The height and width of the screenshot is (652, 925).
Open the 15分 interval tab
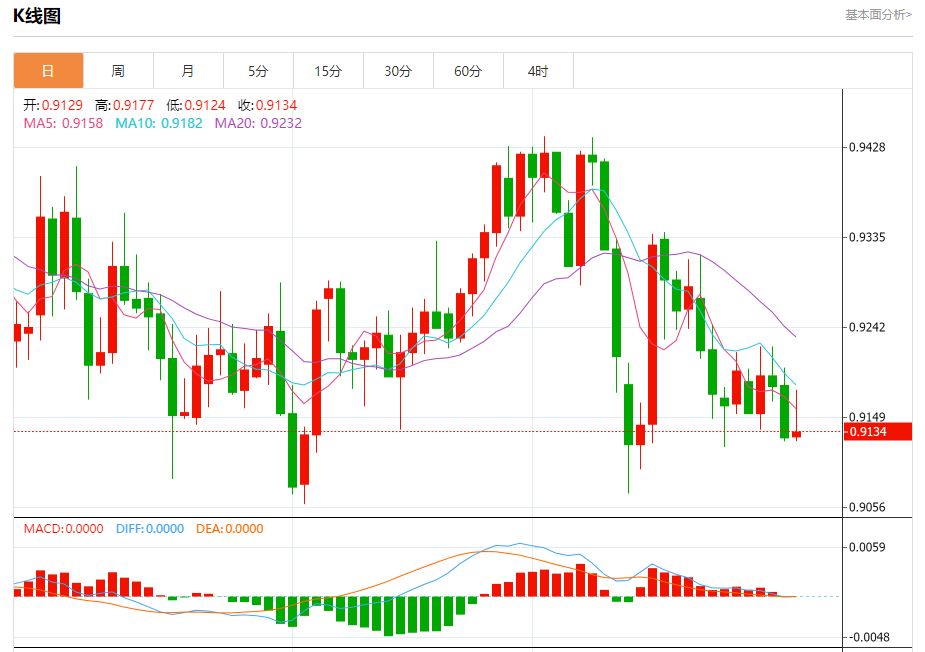[x=328, y=71]
